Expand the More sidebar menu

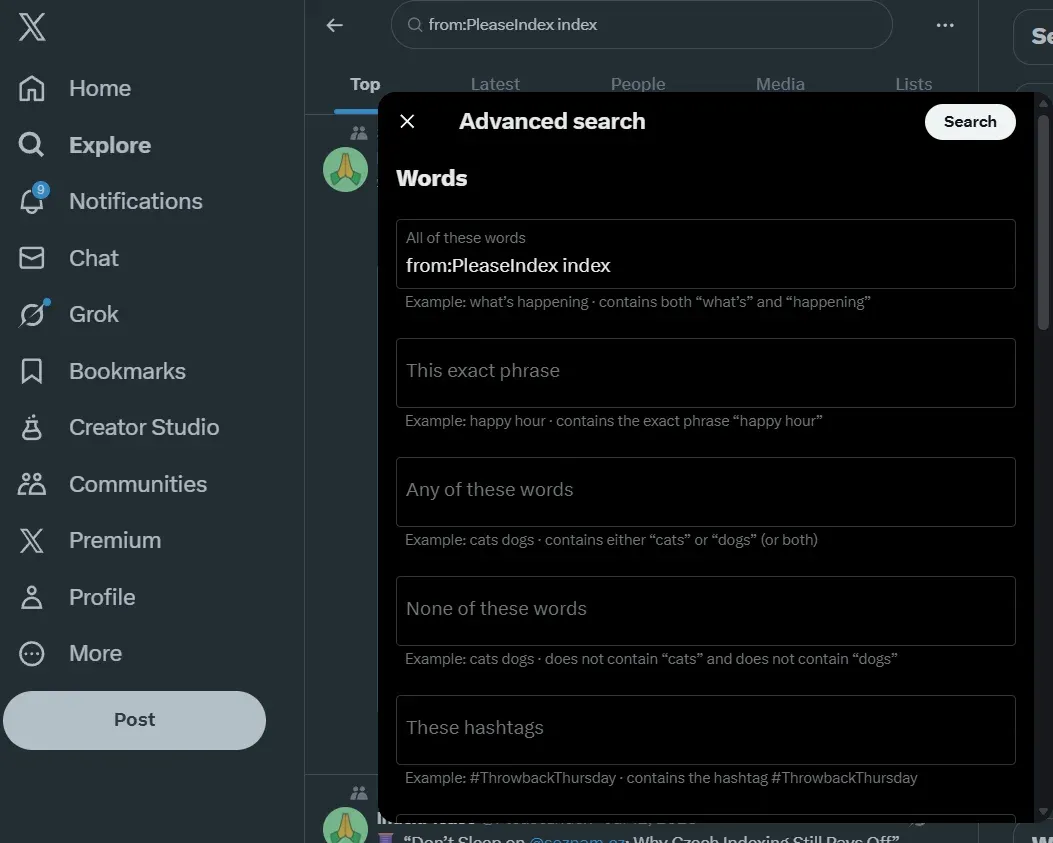click(x=95, y=653)
